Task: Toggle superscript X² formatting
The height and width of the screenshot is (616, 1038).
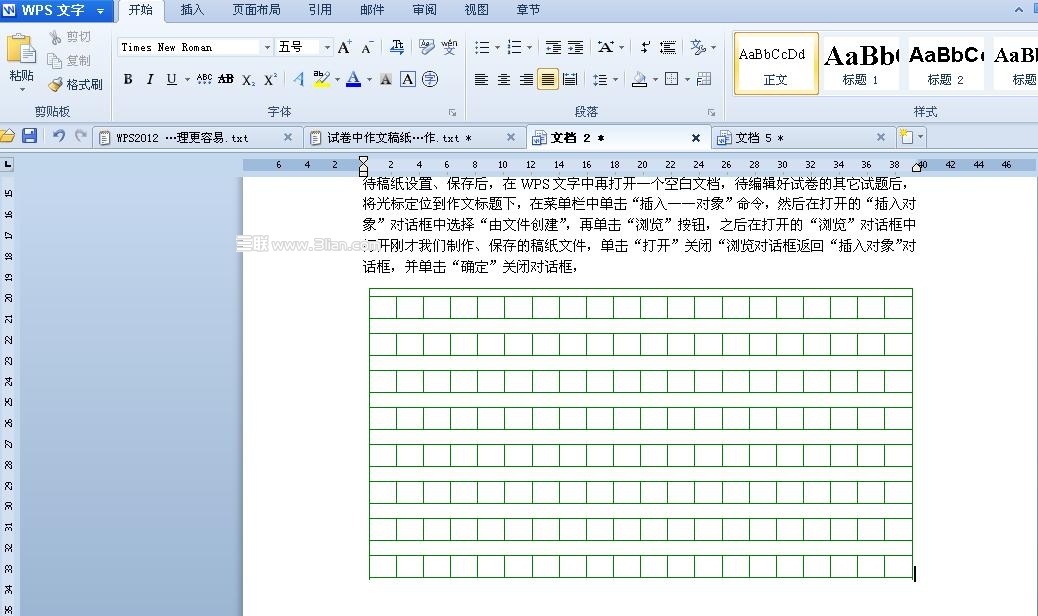Action: pyautogui.click(x=270, y=79)
